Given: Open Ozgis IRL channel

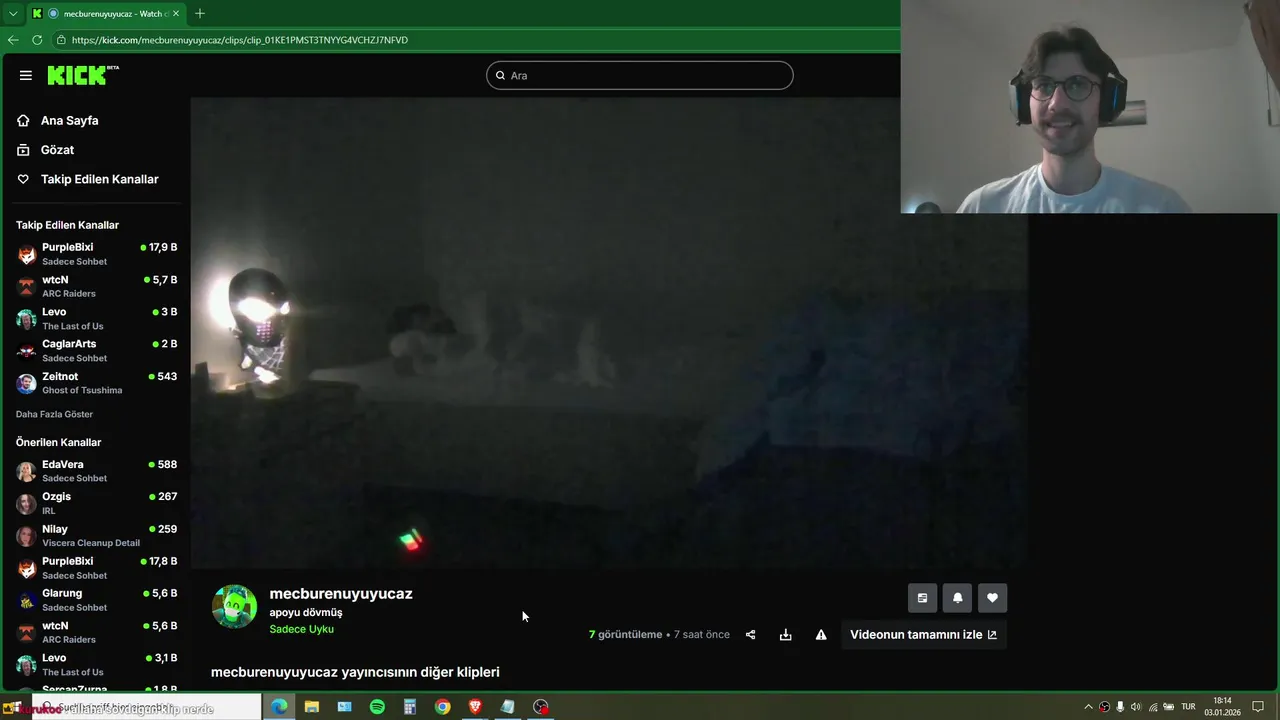Looking at the screenshot, I should point(96,503).
